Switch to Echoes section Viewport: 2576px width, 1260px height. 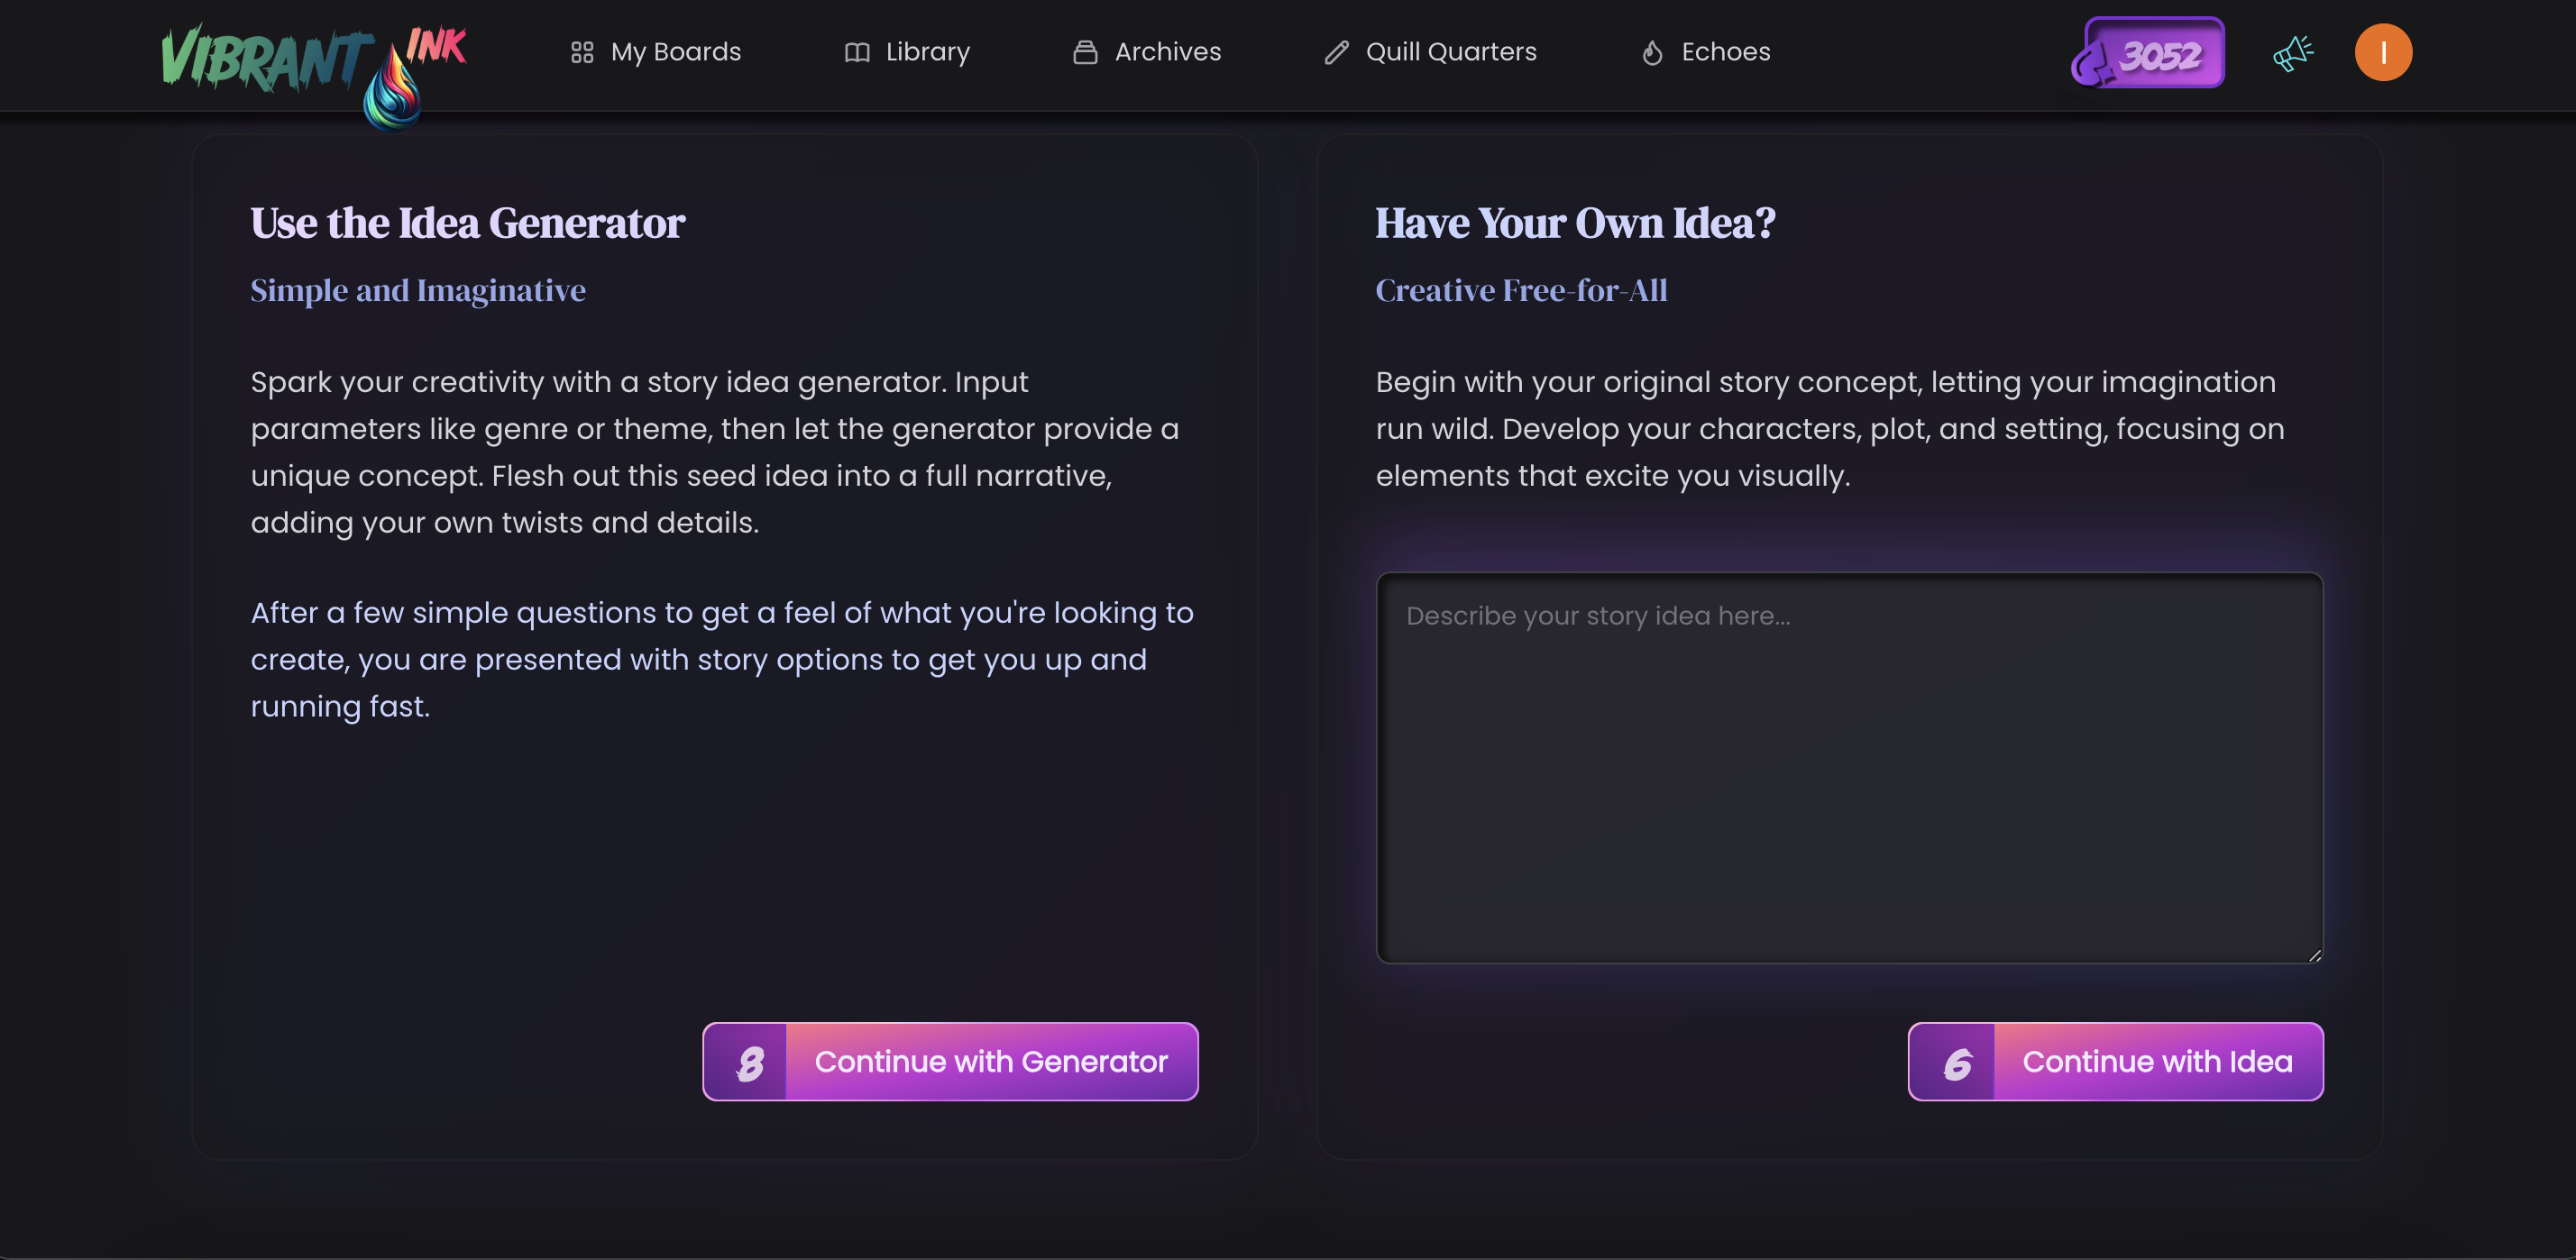[x=1725, y=52]
